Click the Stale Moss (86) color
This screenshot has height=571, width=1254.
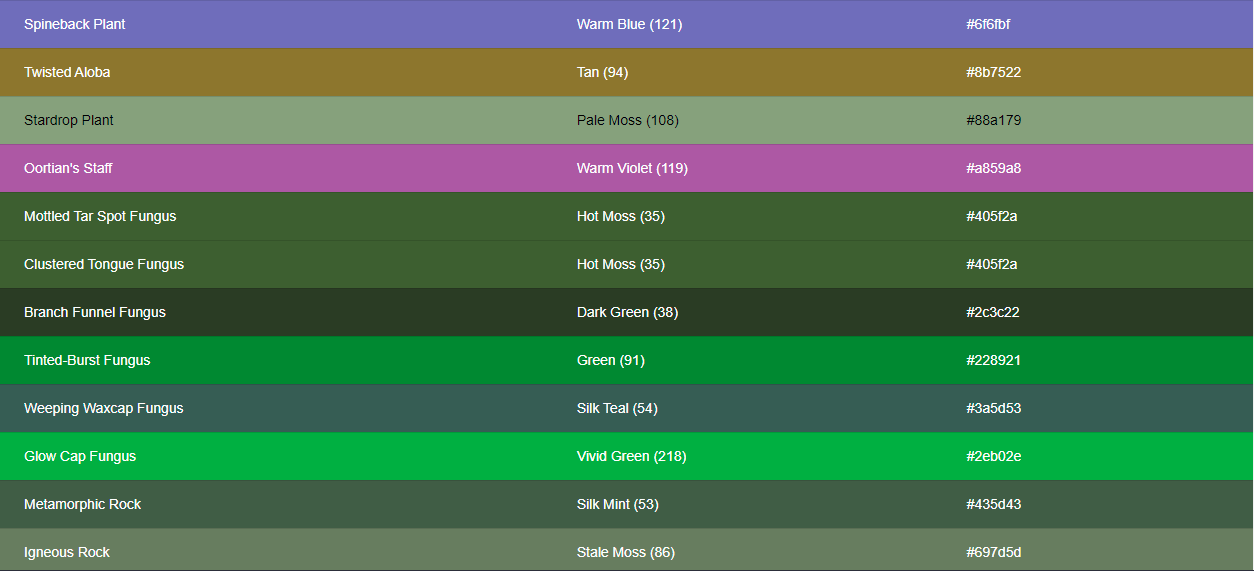click(626, 552)
